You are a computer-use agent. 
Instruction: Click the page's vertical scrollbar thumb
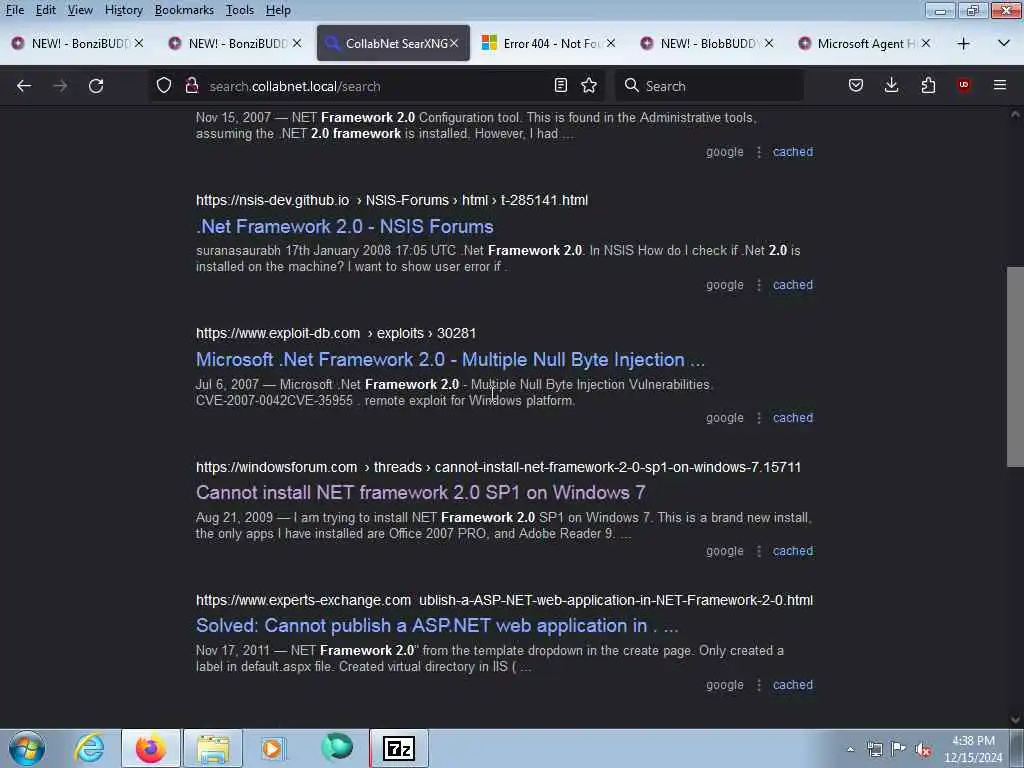tap(1015, 366)
